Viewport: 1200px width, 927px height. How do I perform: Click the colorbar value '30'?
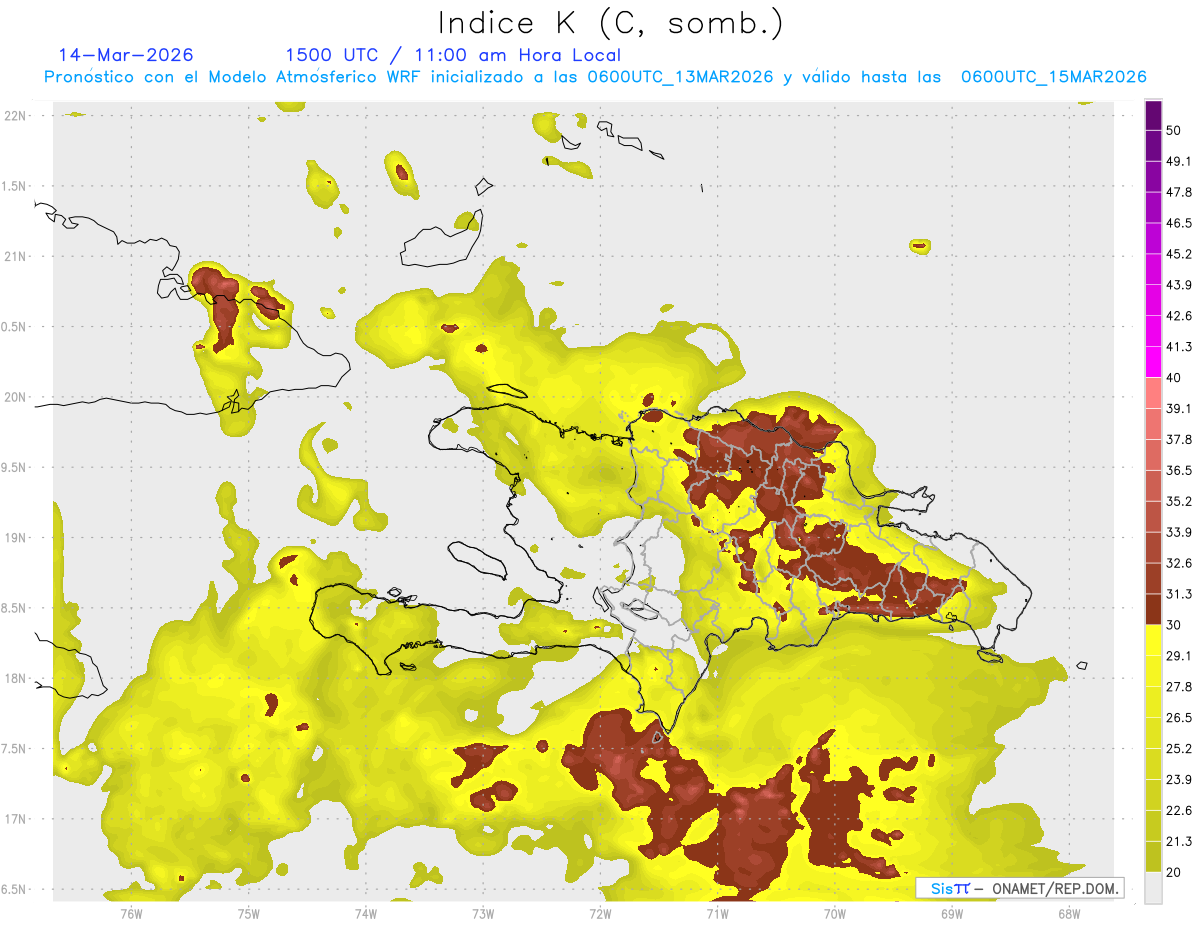pyautogui.click(x=1174, y=624)
